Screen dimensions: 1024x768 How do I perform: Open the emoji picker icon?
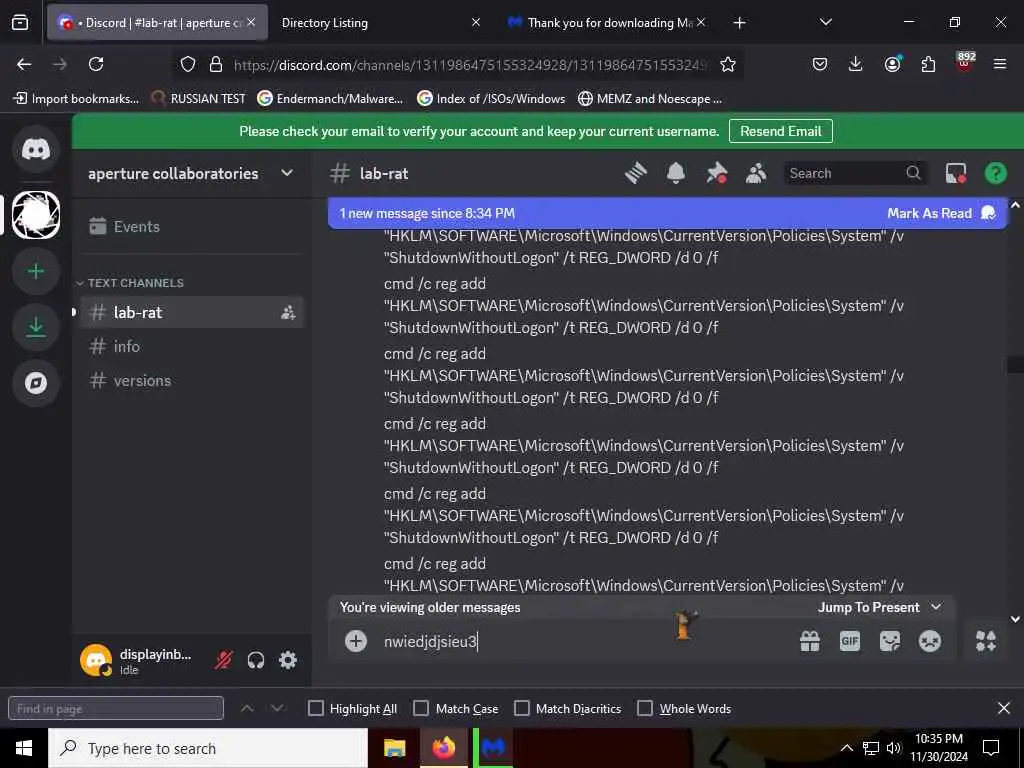[930, 641]
